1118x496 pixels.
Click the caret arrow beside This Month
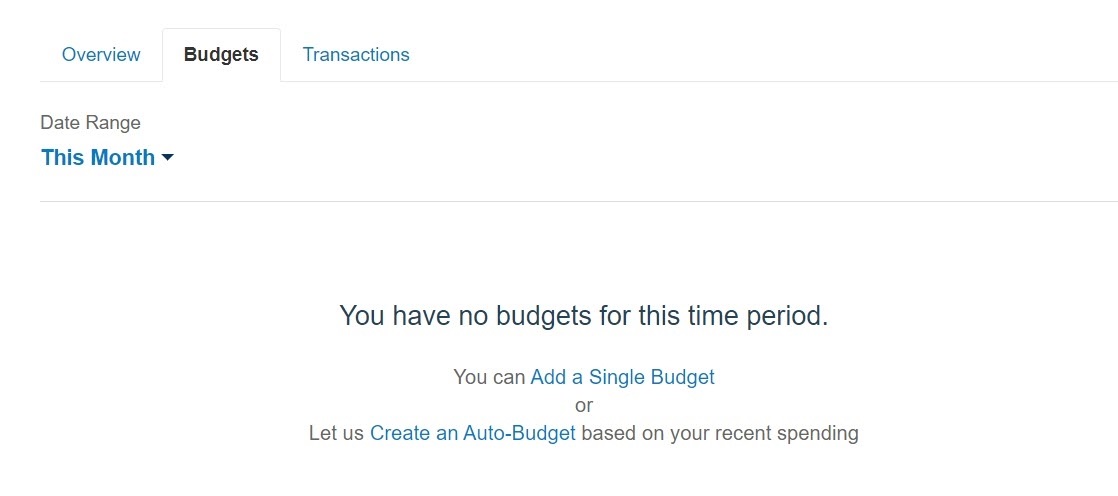[x=167, y=158]
